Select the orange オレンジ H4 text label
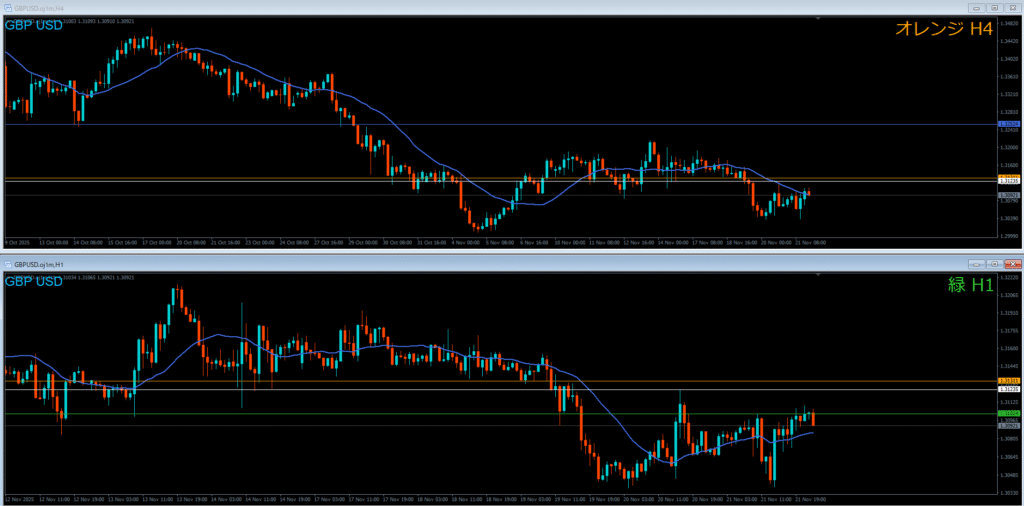The image size is (1024, 506). (x=944, y=30)
